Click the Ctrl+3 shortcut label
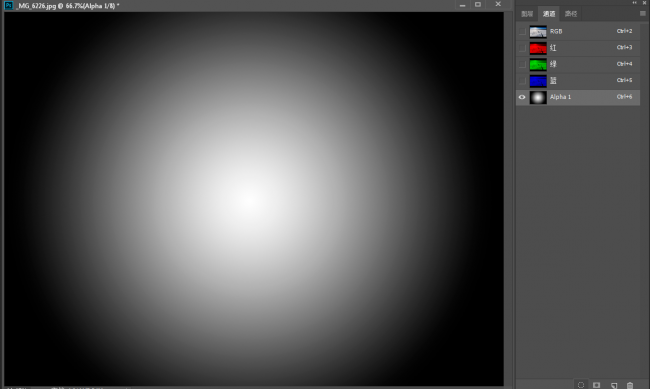The image size is (650, 389). [624, 47]
